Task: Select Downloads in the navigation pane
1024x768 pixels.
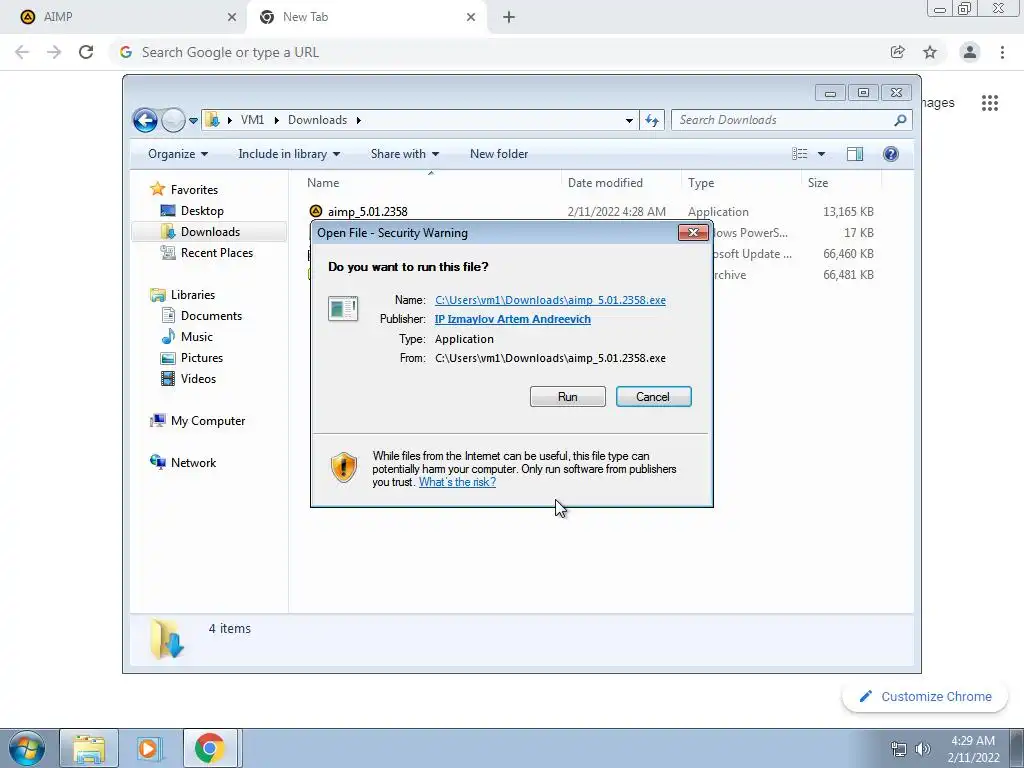Action: tap(210, 232)
